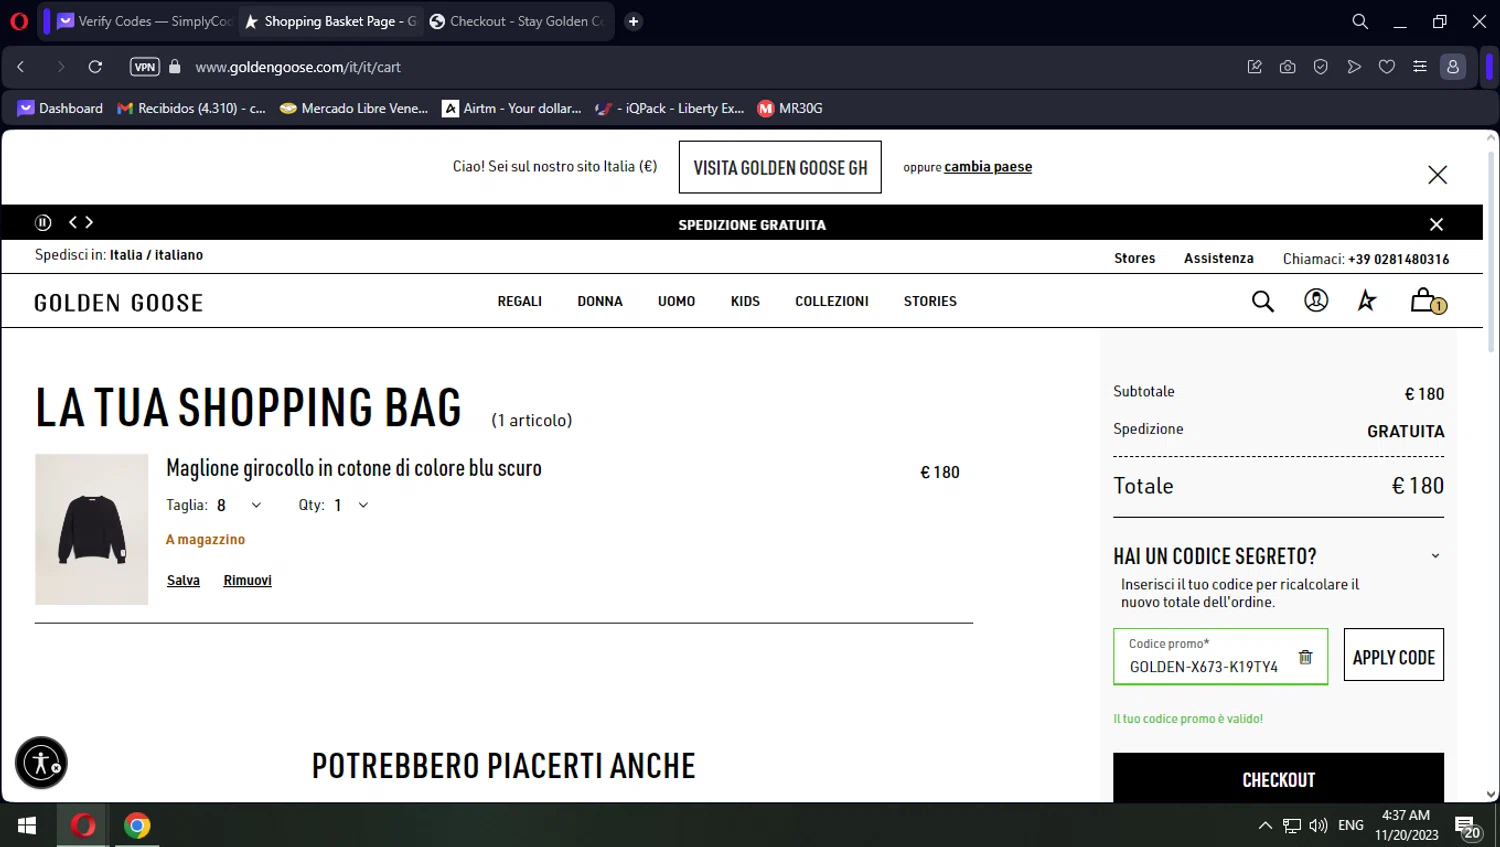Show hidden system tray icons
1500x847 pixels.
point(1265,825)
